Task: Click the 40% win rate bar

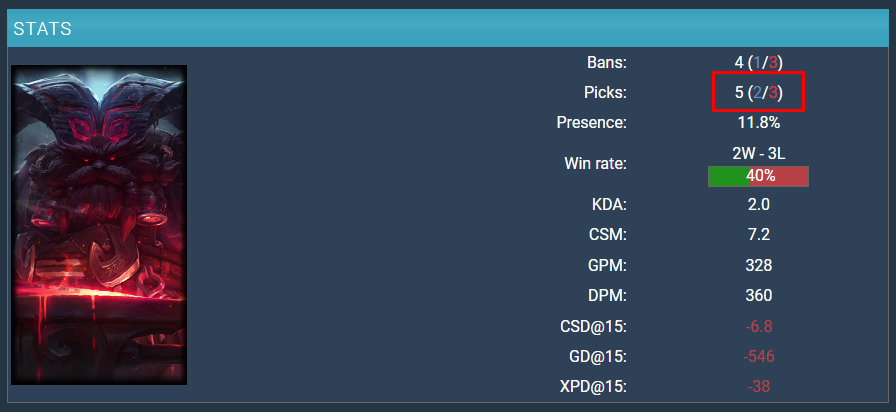Action: [758, 176]
